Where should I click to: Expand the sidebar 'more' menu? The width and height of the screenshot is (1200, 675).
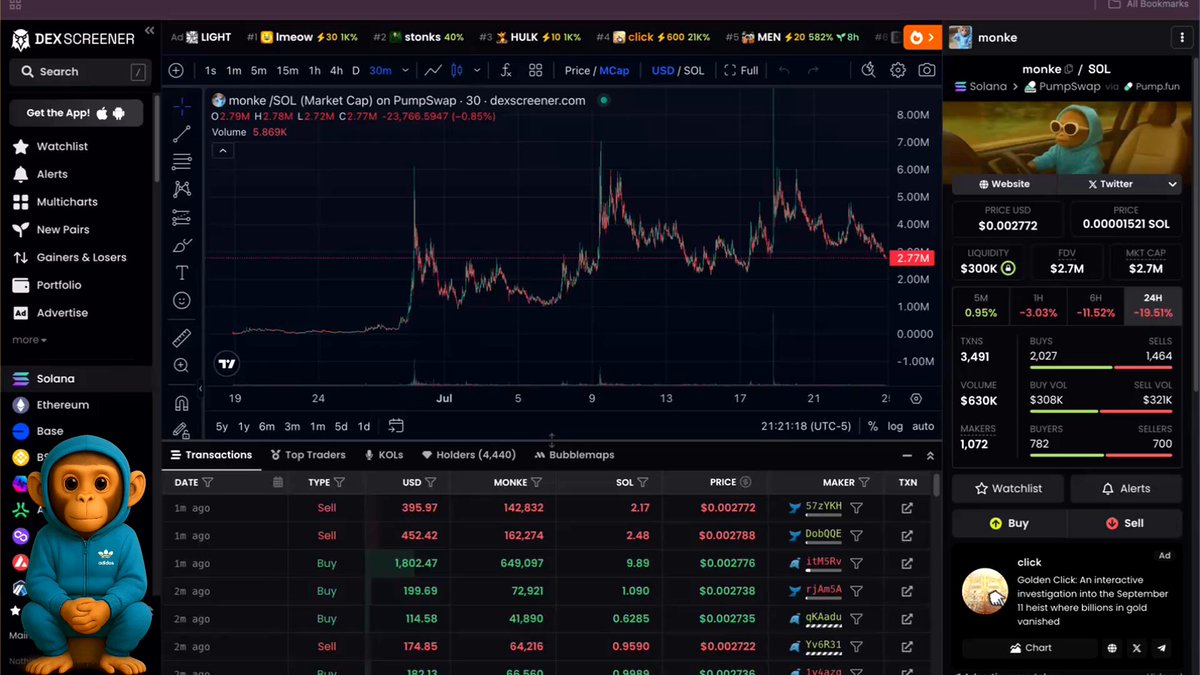[x=28, y=340]
